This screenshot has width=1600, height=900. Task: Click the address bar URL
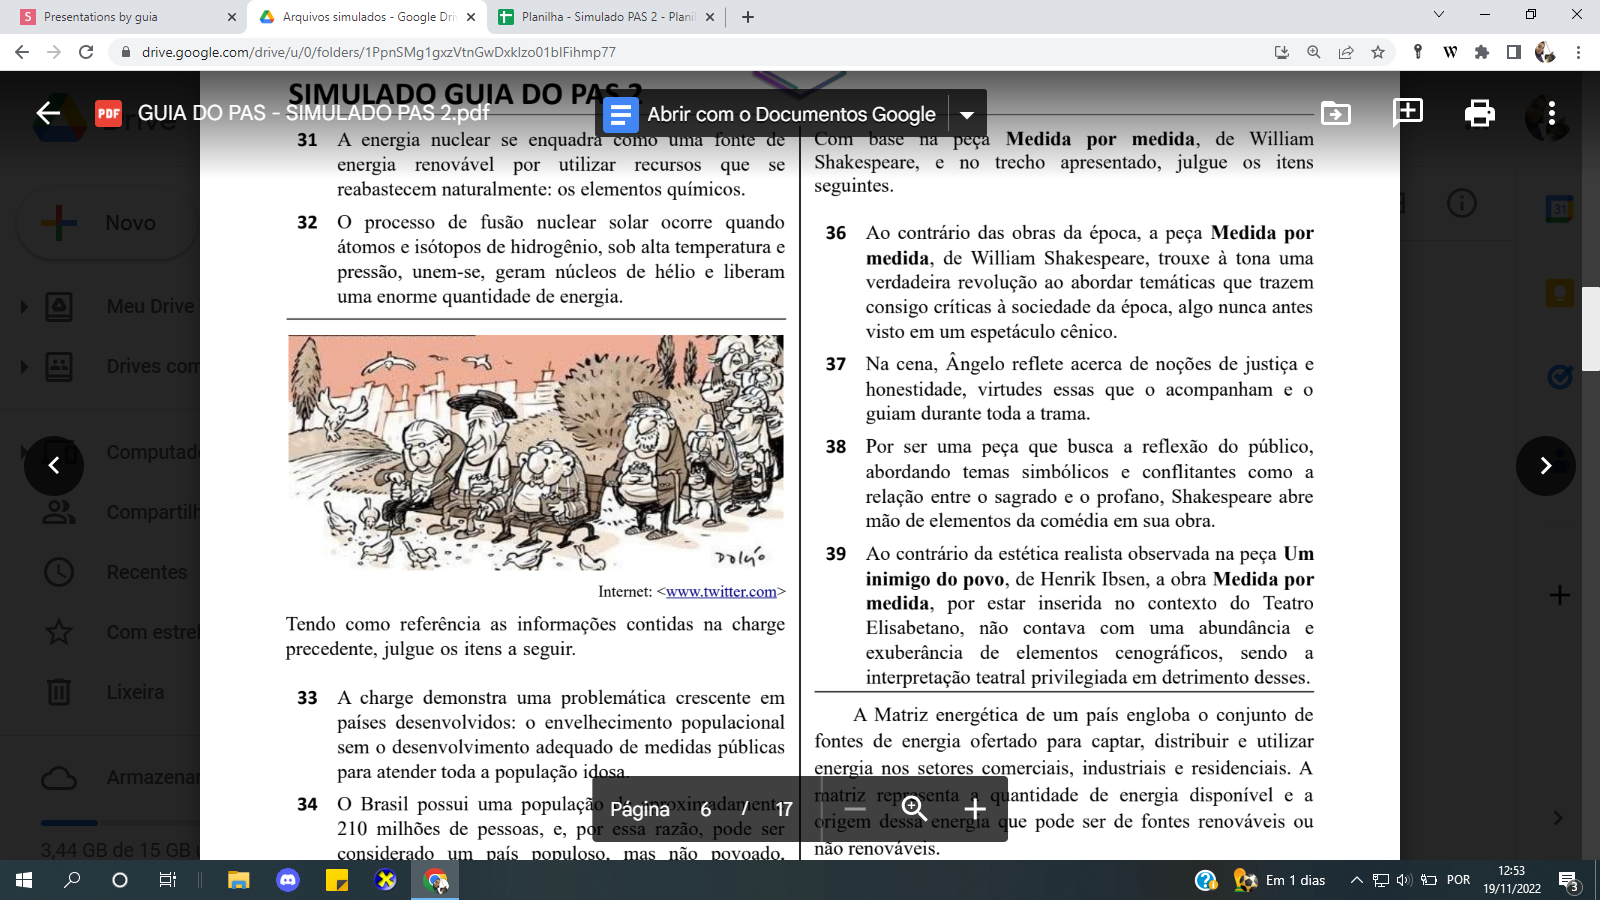(378, 52)
